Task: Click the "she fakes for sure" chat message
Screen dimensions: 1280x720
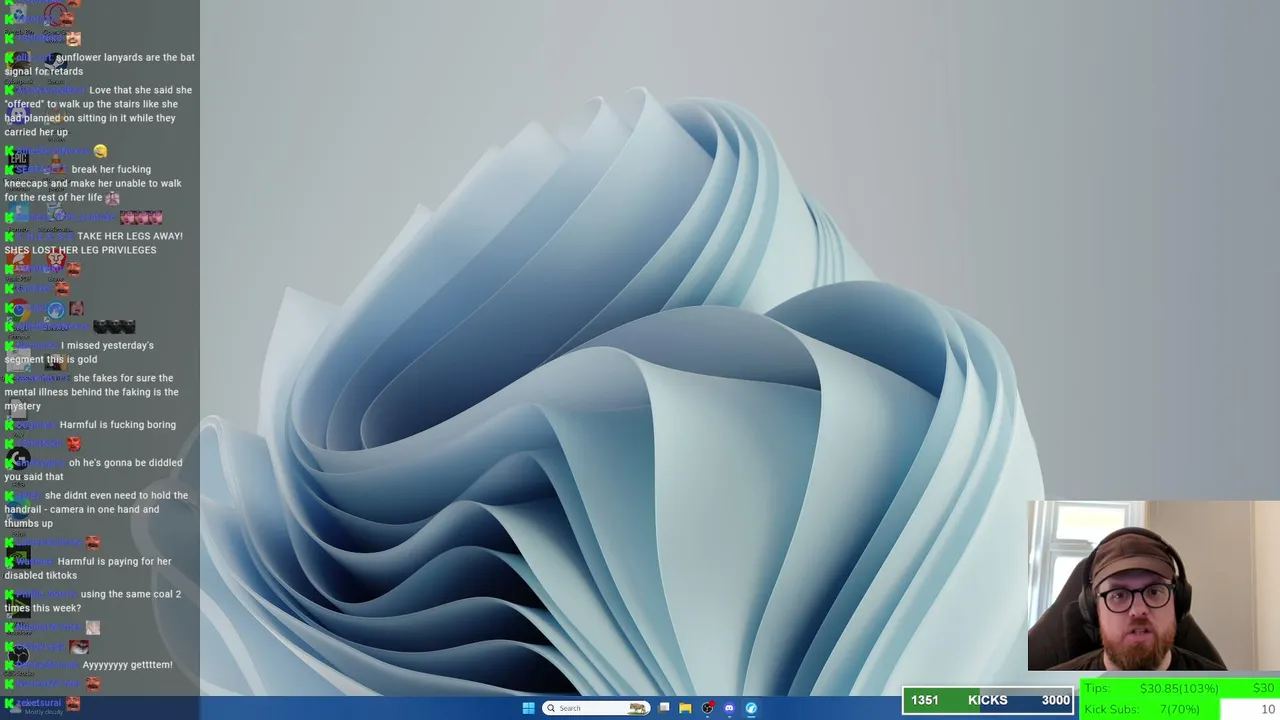Action: pyautogui.click(x=91, y=392)
